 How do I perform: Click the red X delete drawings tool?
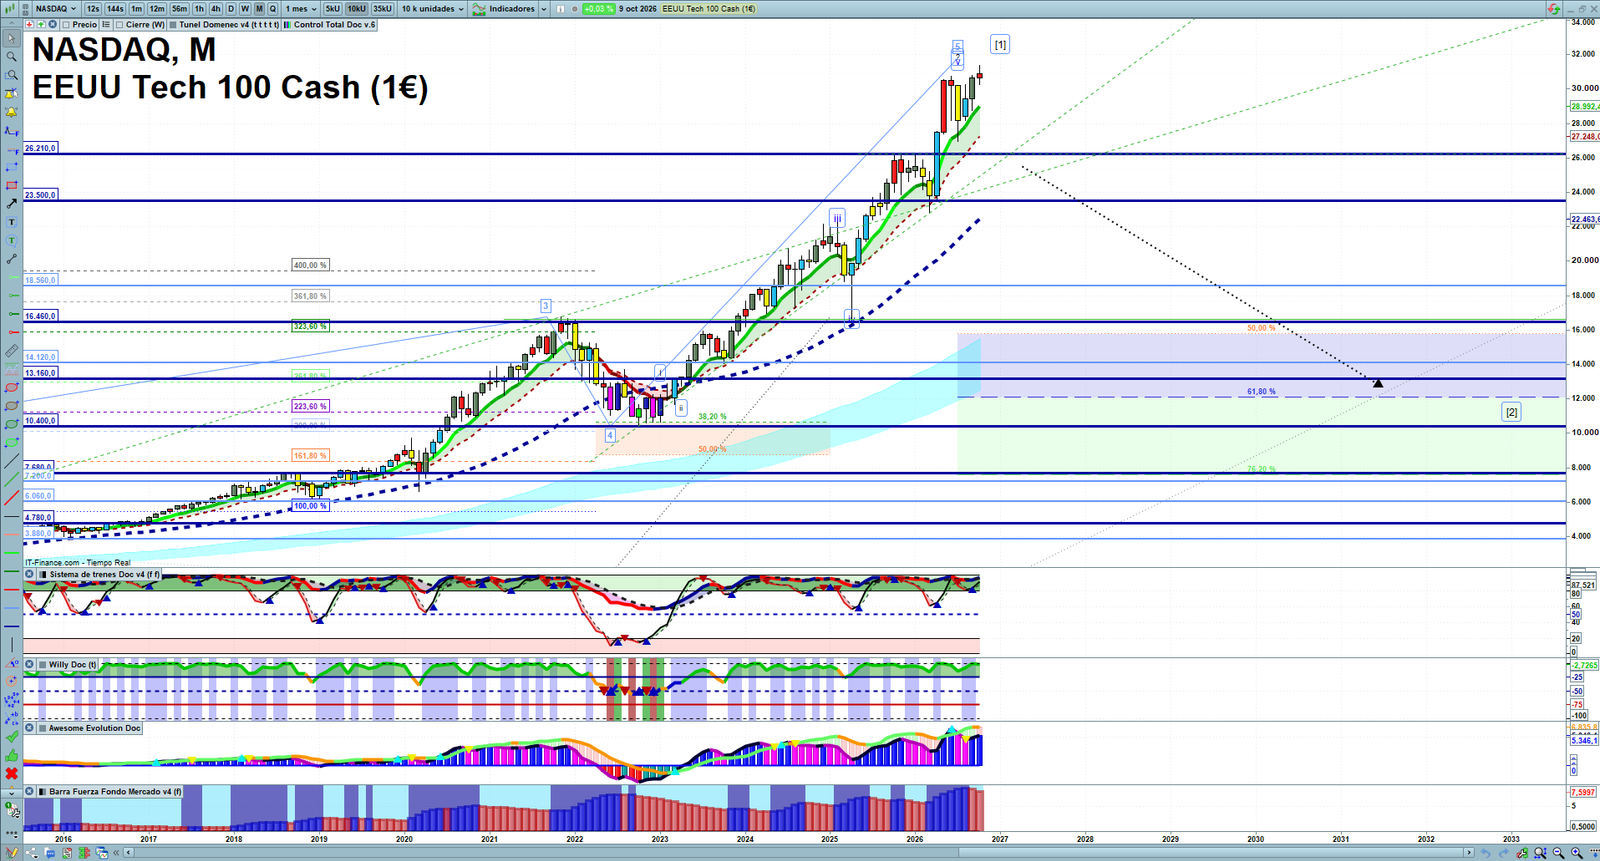click(x=11, y=773)
